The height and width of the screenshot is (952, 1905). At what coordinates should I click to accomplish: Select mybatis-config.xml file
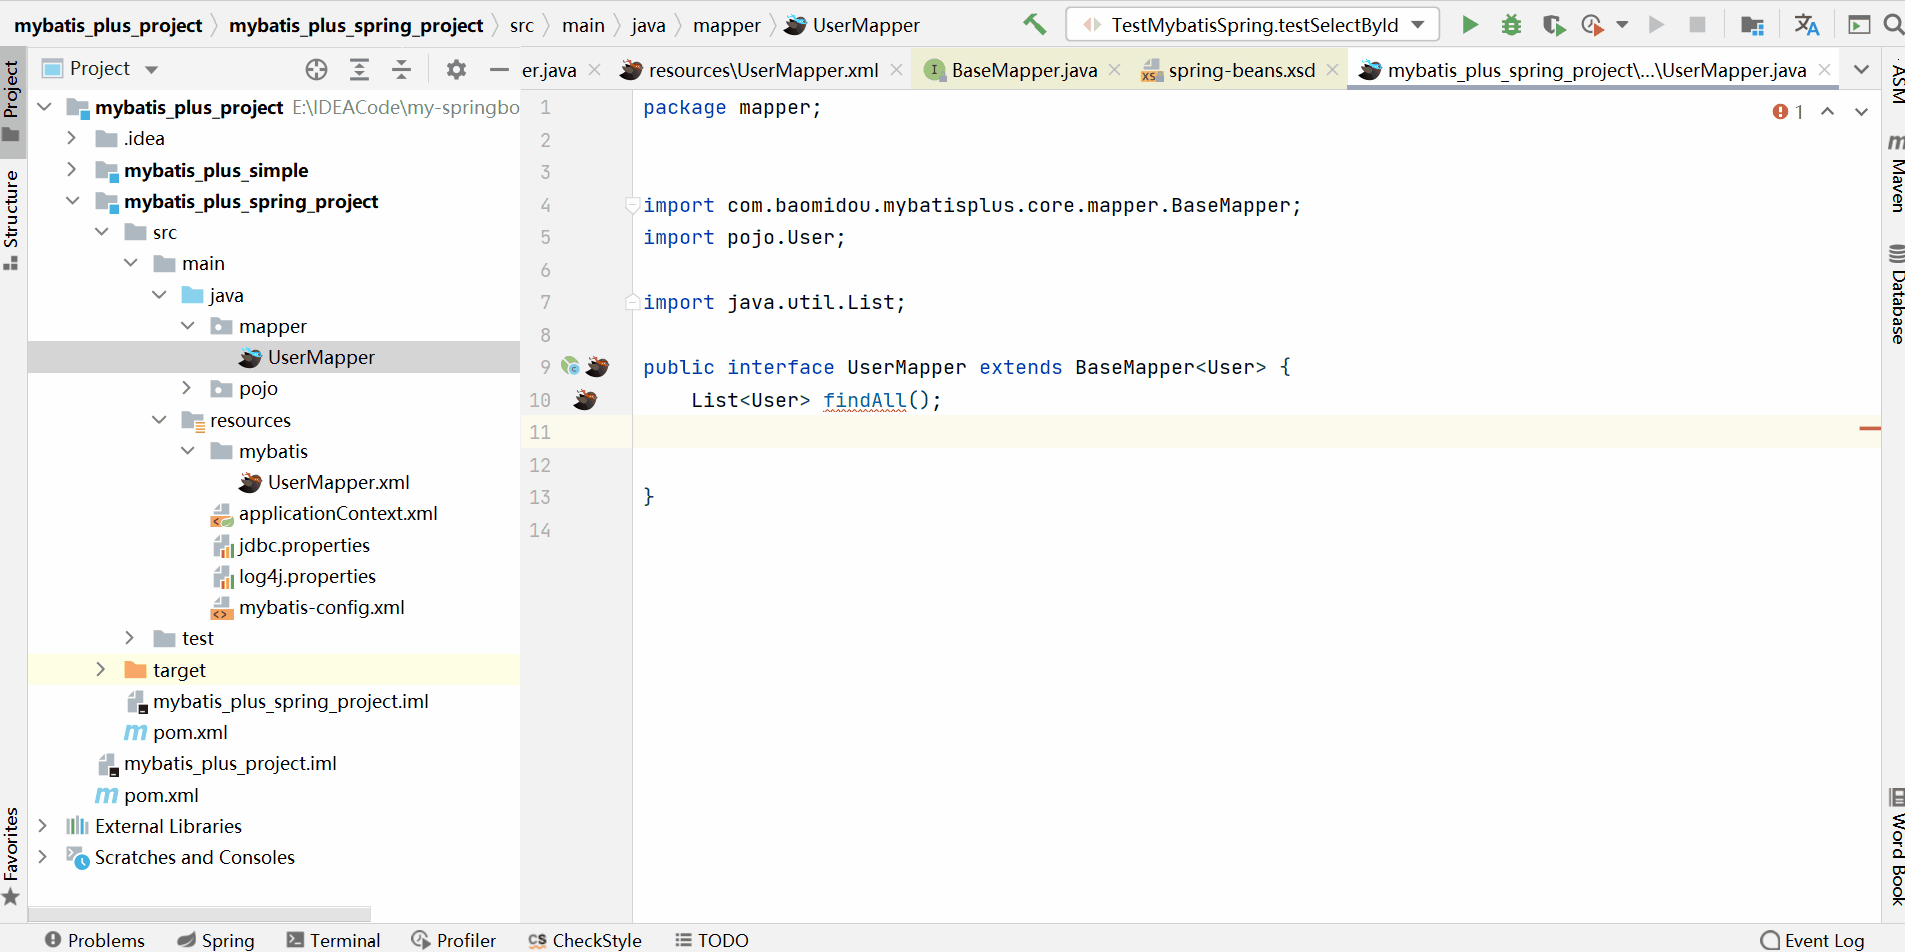tap(321, 607)
